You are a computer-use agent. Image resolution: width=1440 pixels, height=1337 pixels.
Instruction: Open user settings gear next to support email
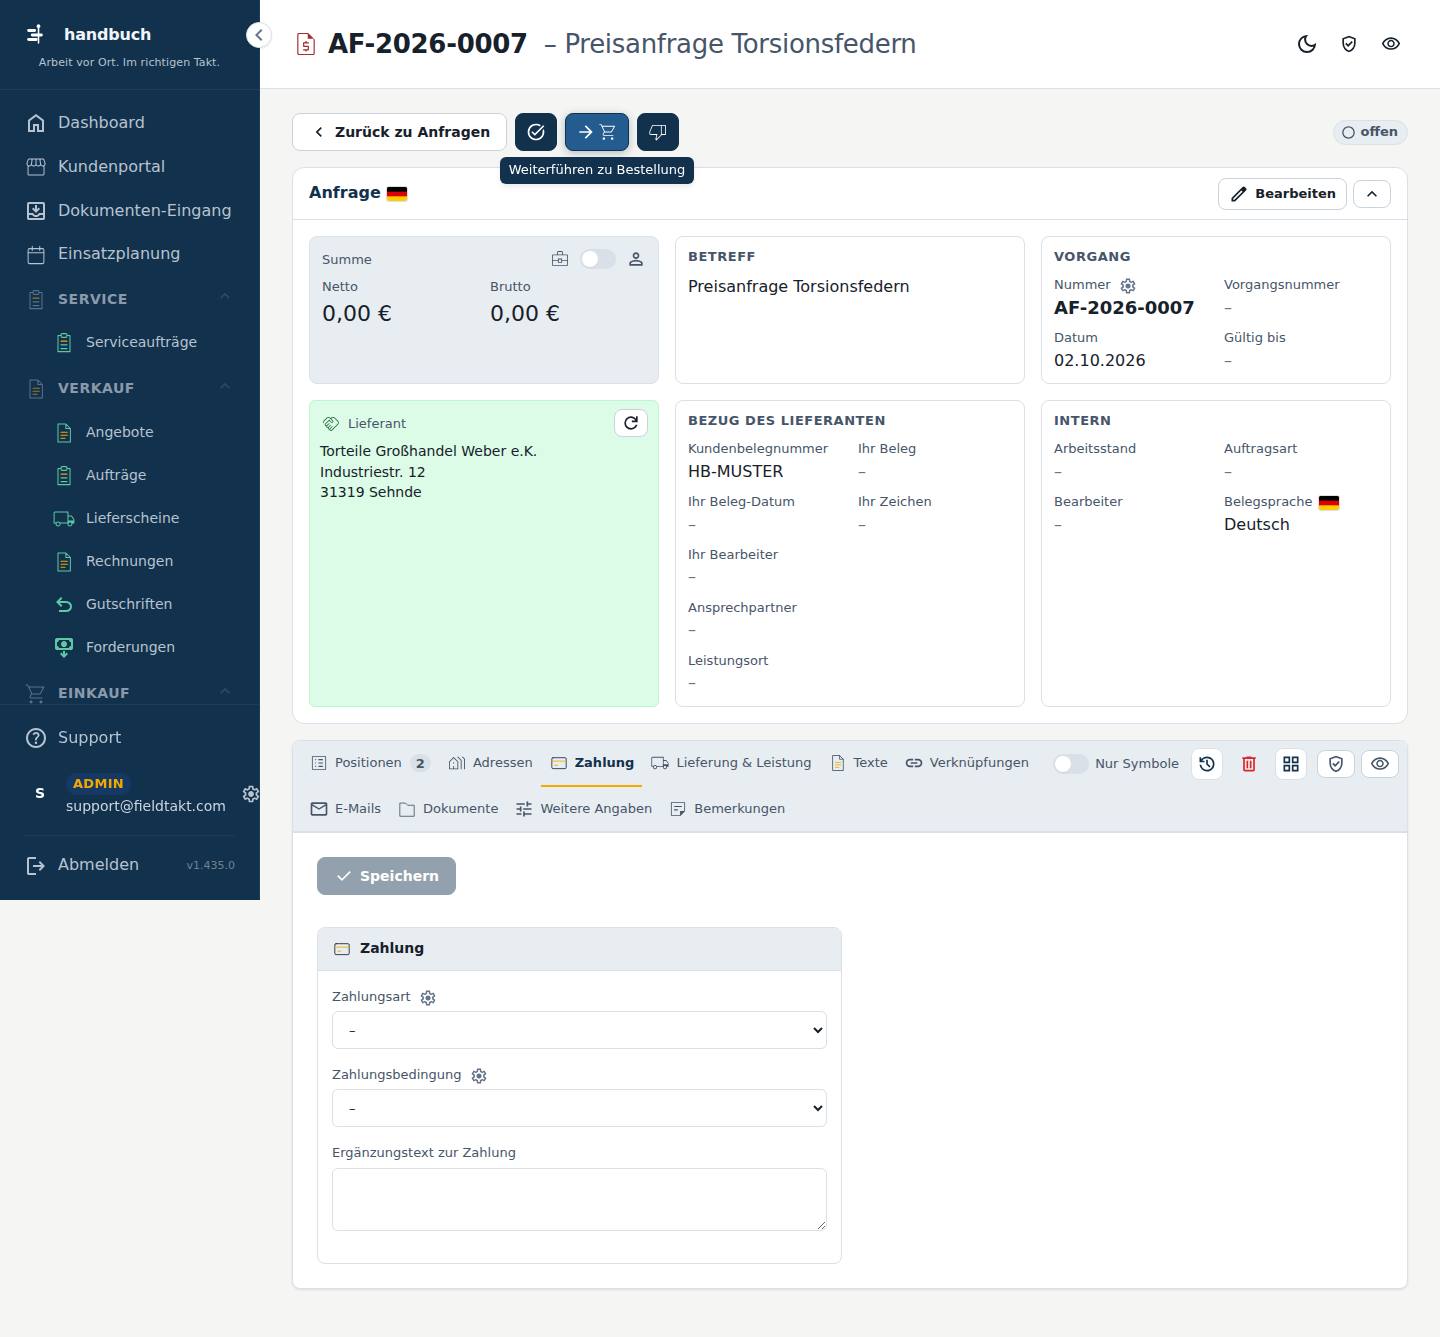251,794
